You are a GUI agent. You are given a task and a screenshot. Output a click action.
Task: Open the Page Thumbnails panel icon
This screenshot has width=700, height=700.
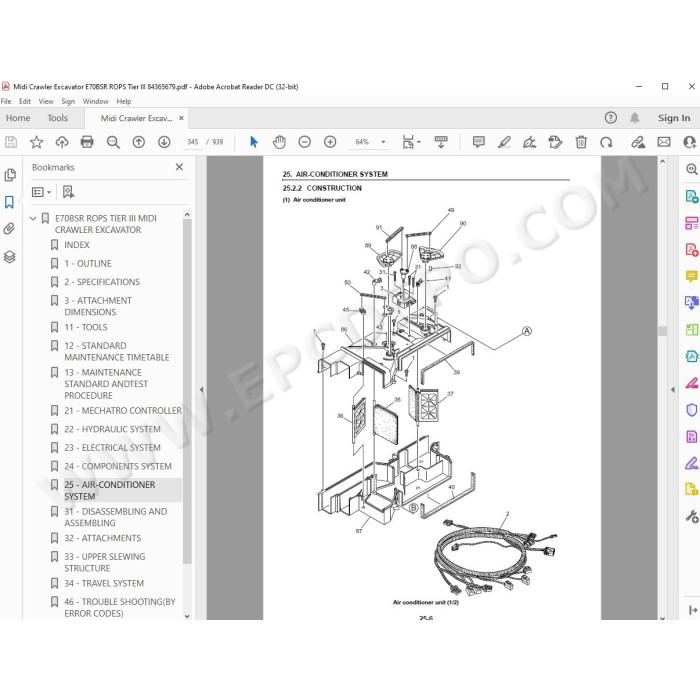click(x=9, y=175)
